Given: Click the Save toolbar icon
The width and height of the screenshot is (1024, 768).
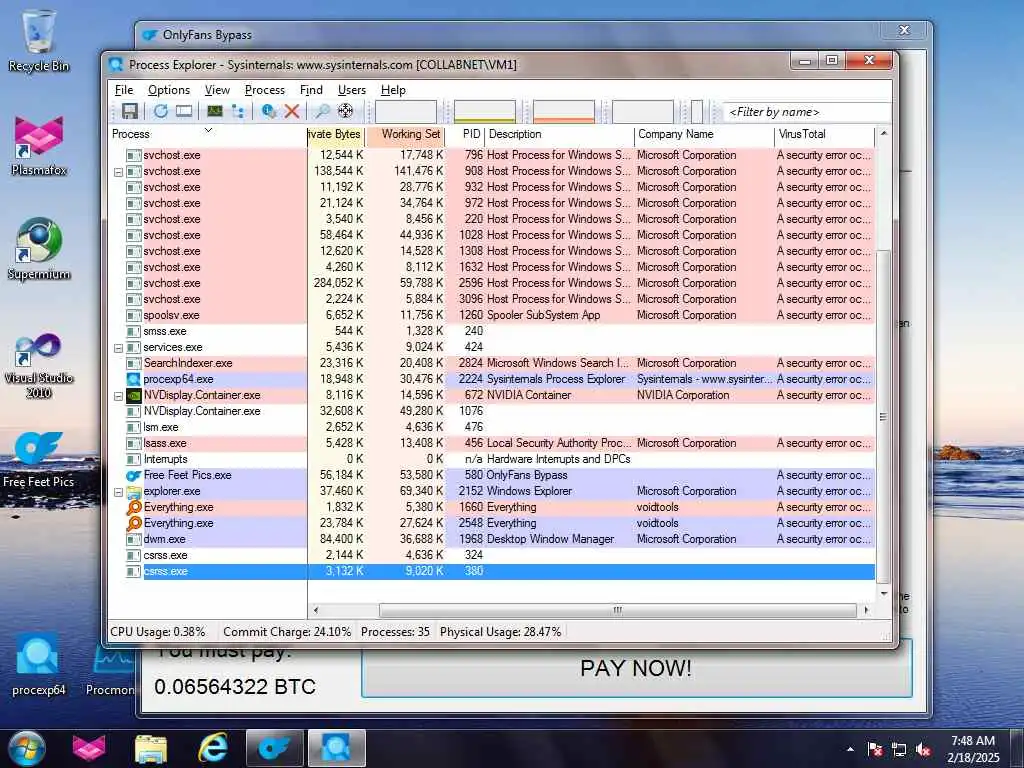Looking at the screenshot, I should 129,111.
